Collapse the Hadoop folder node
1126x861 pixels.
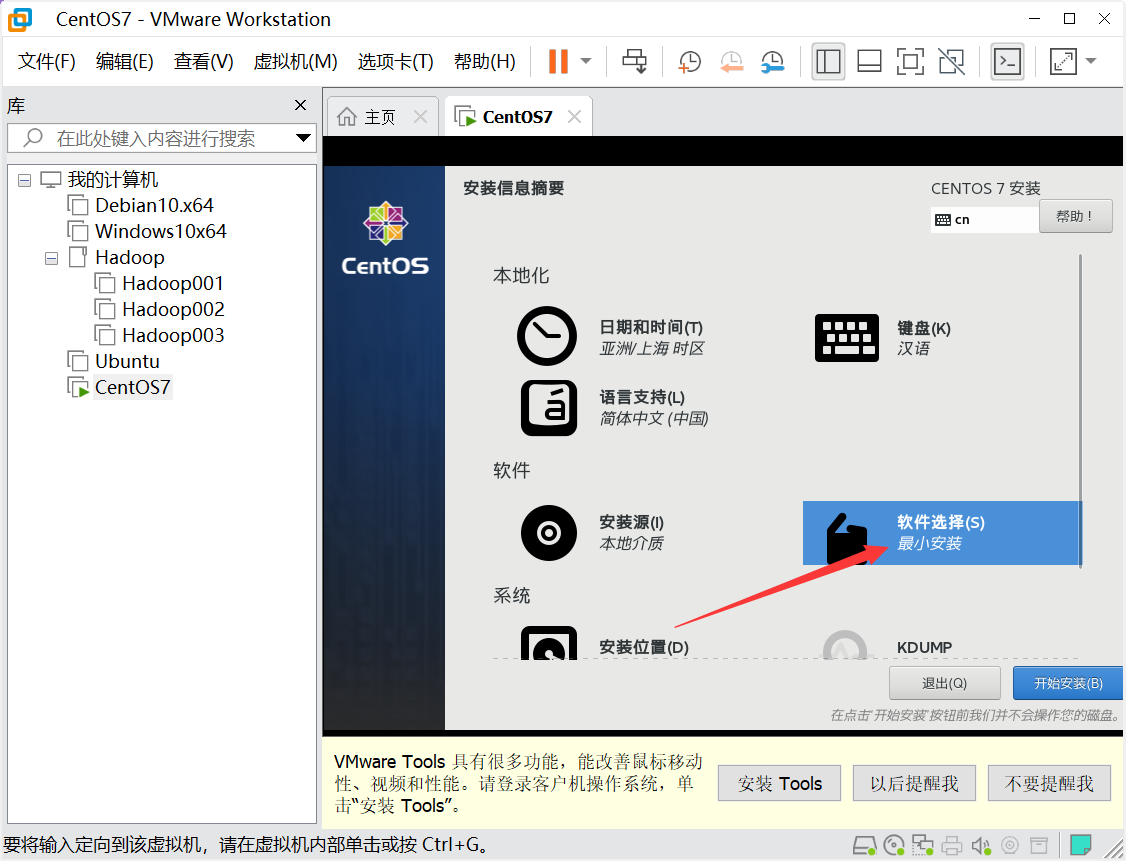(x=51, y=258)
